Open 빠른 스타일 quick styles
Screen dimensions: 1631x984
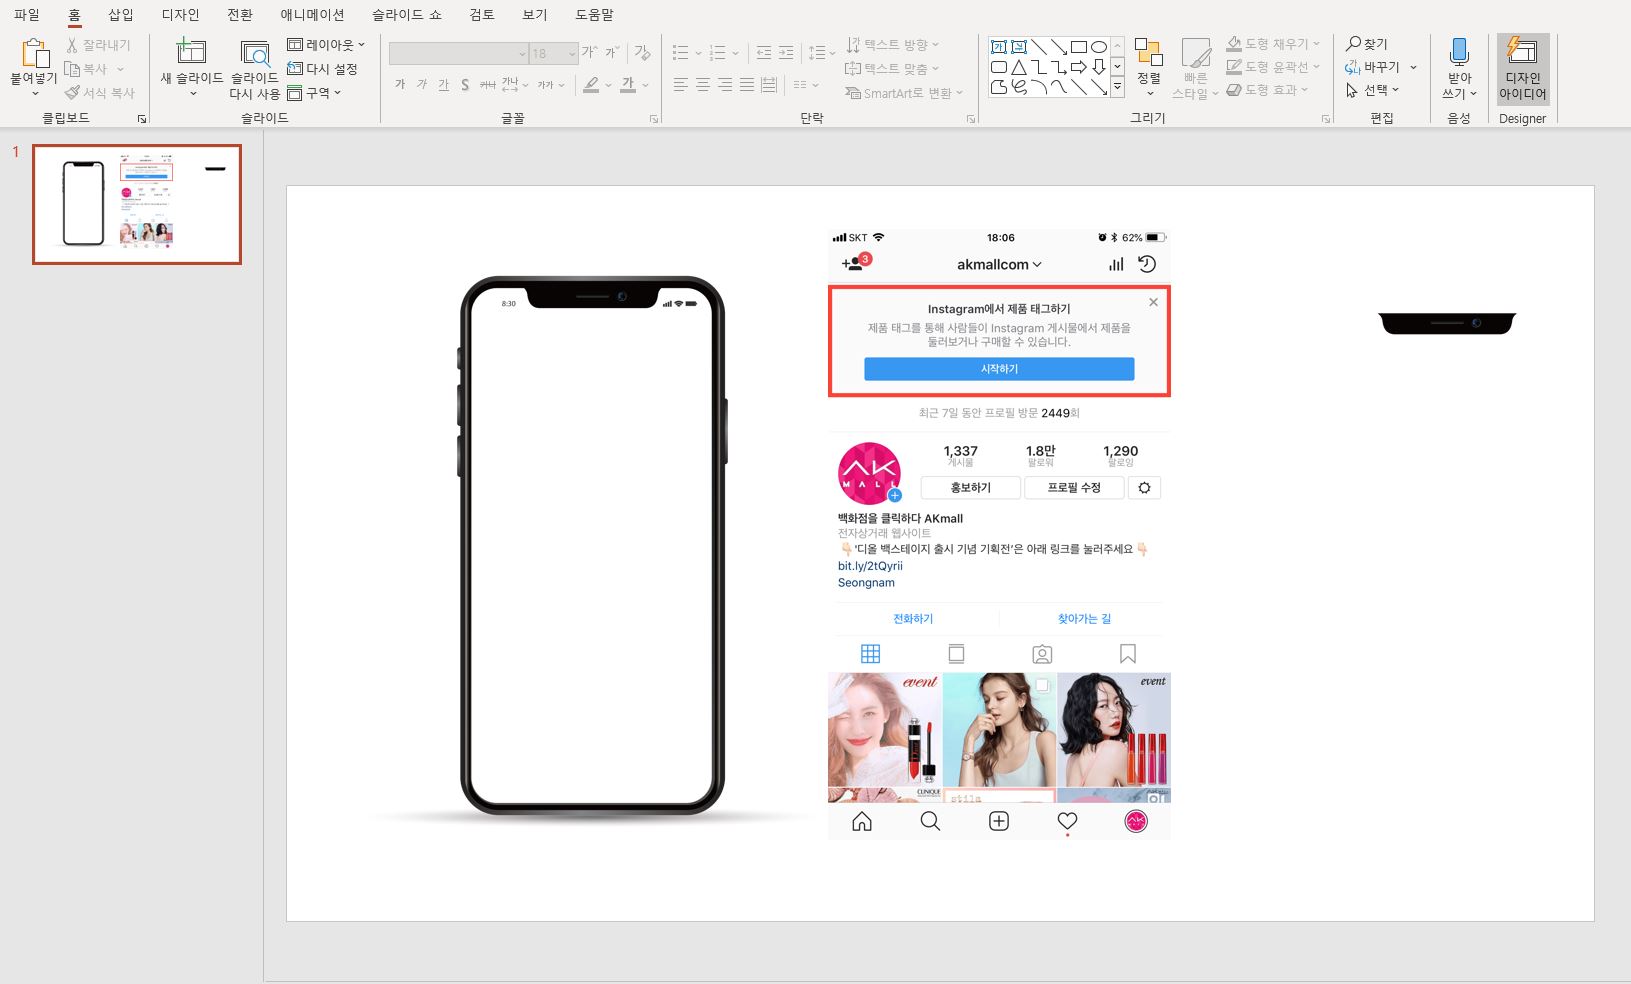1195,68
